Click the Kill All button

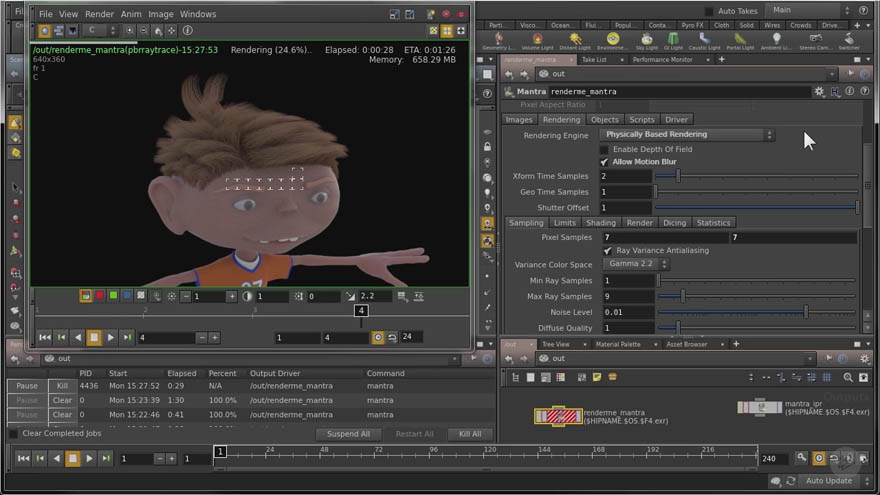tap(470, 434)
